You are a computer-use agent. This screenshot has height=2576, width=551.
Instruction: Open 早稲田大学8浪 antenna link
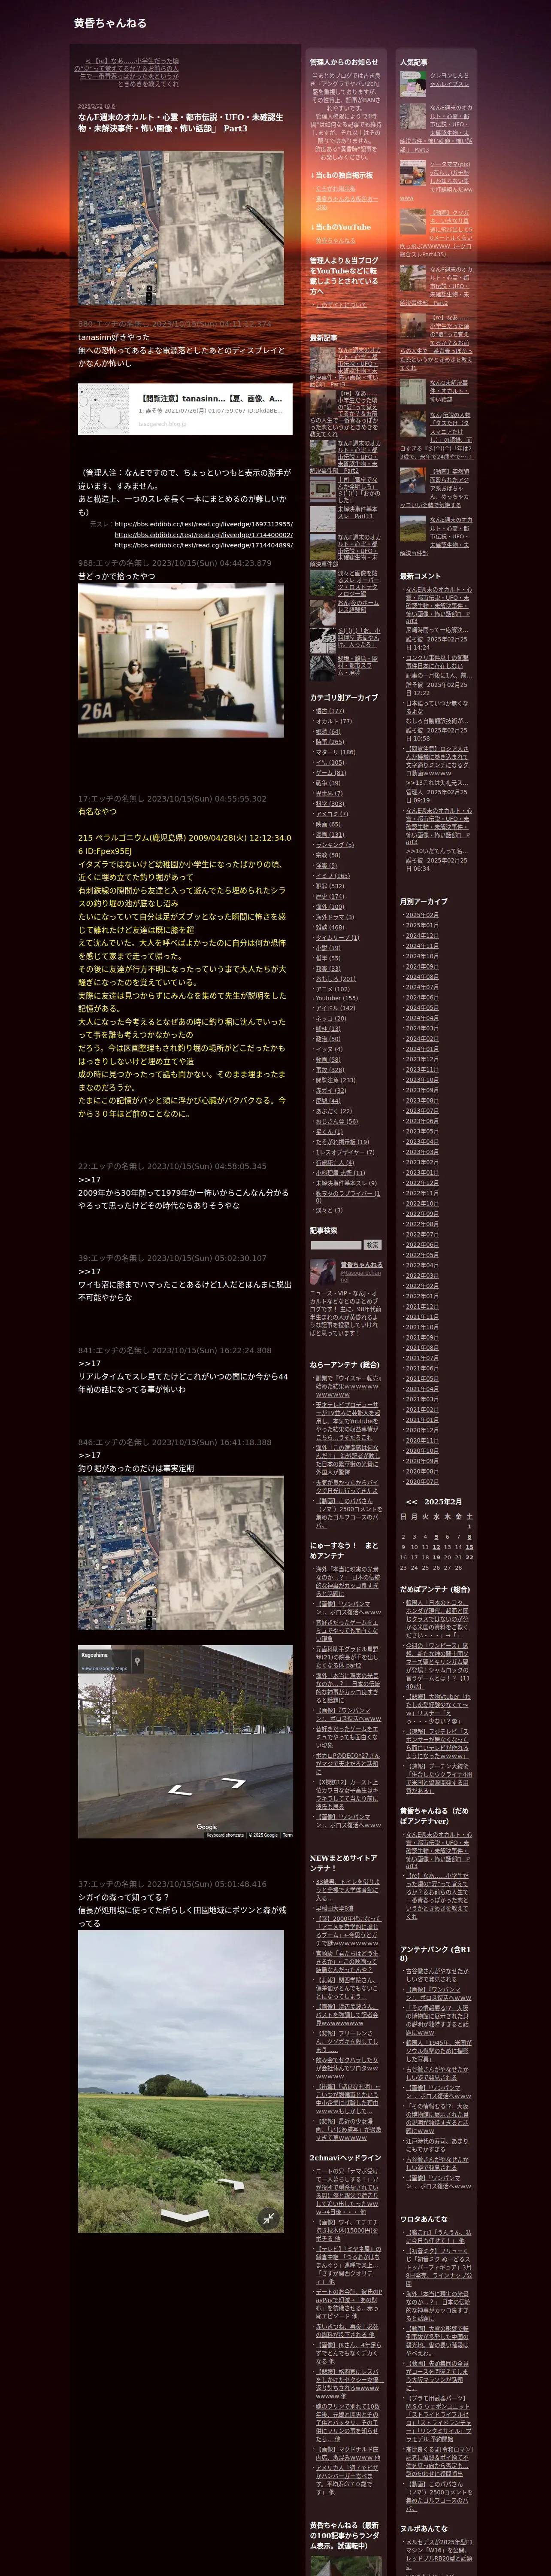pyautogui.click(x=335, y=1908)
